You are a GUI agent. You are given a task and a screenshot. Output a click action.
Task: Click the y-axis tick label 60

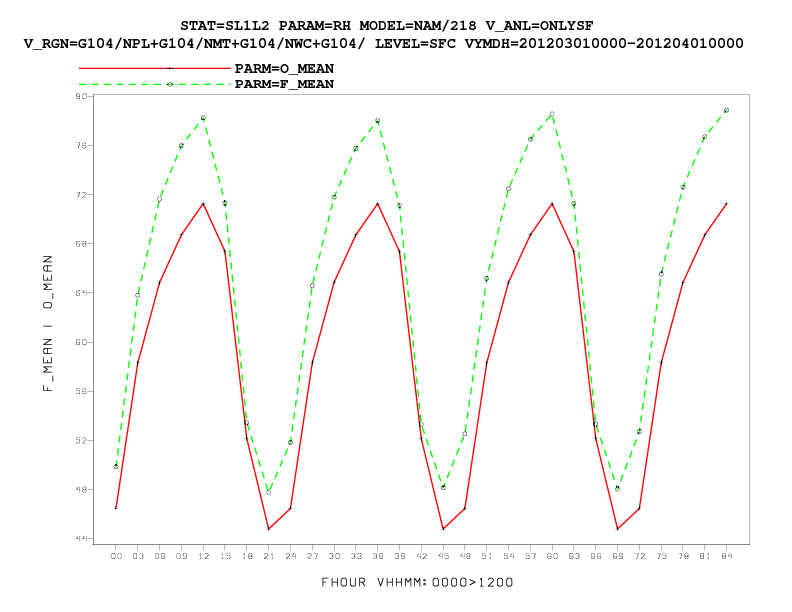tap(81, 342)
